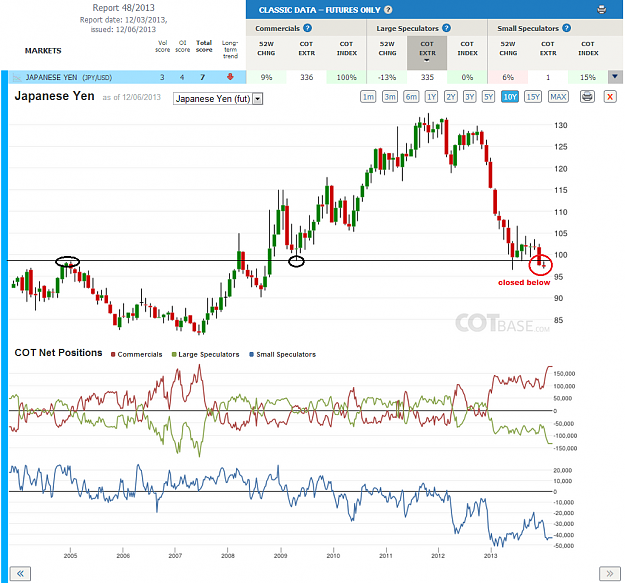The width and height of the screenshot is (625, 583).
Task: Toggle the Commercials series in the legend
Action: click(x=136, y=354)
